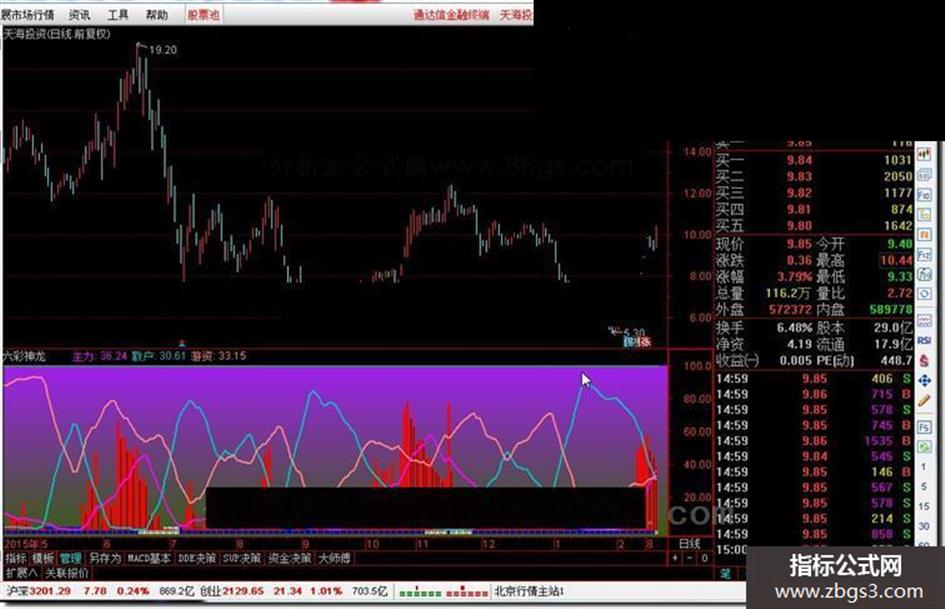Select the pencil drawing tool icon
This screenshot has height=609, width=945.
[924, 400]
